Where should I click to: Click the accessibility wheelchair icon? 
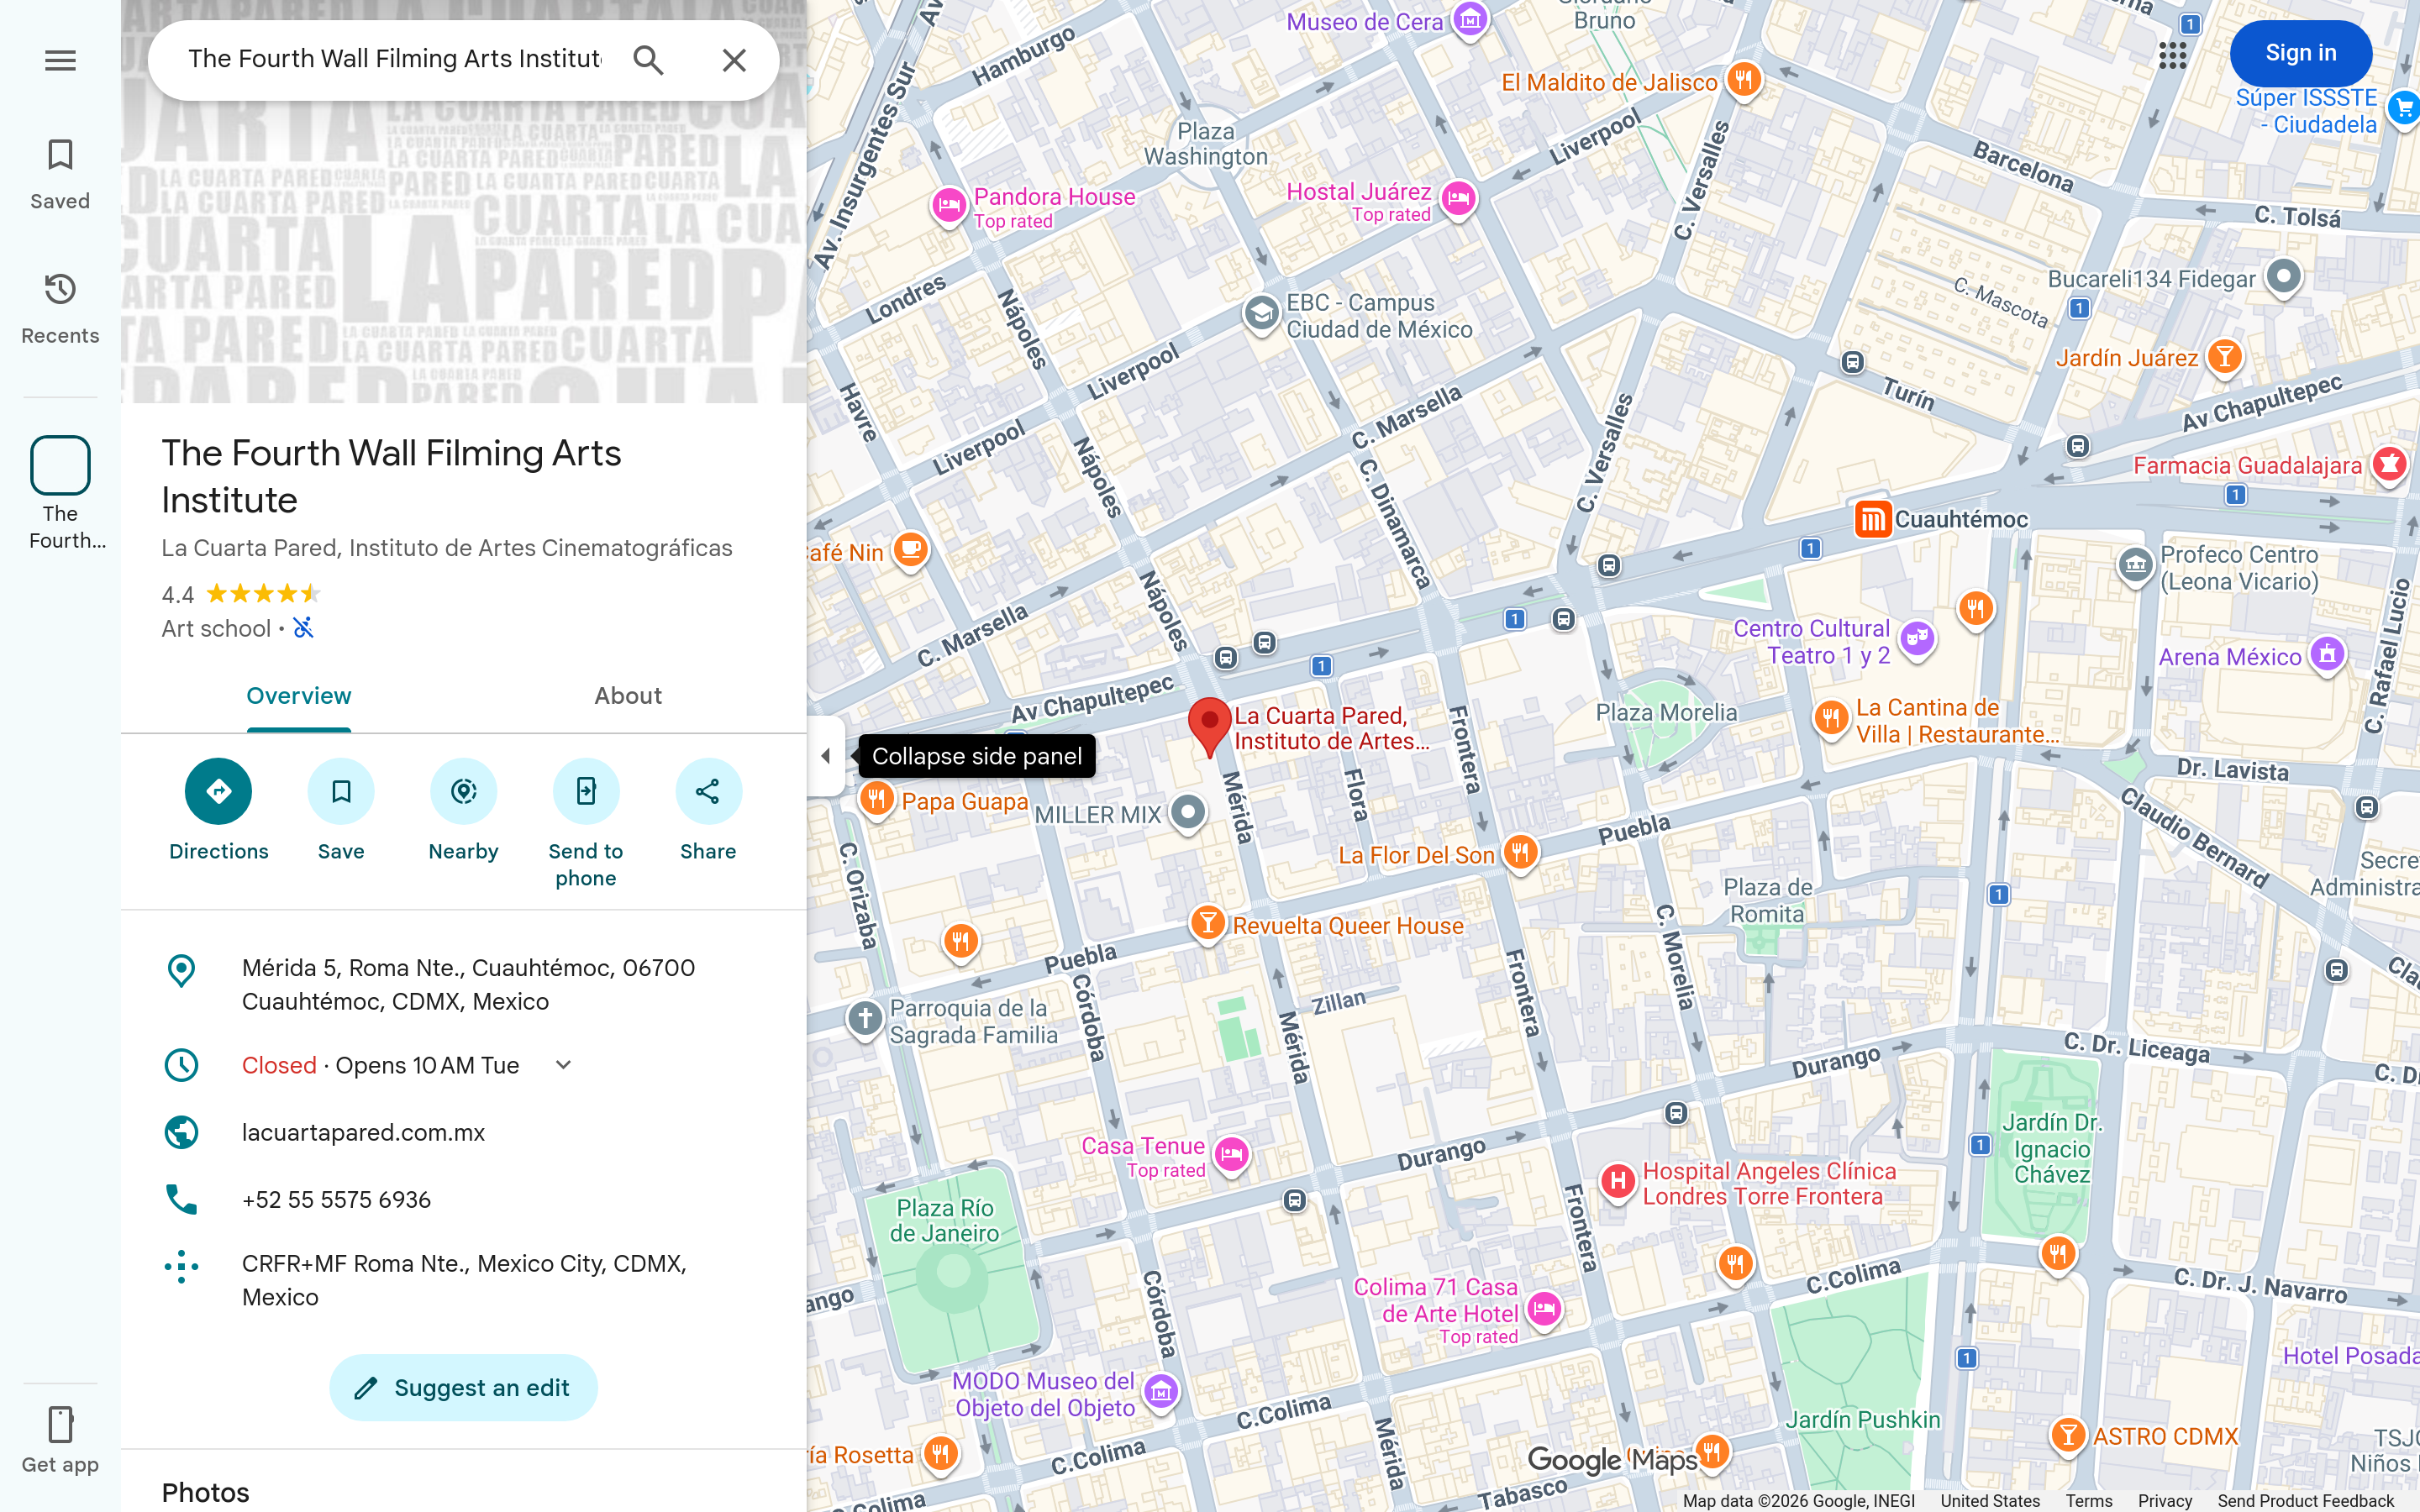[303, 628]
